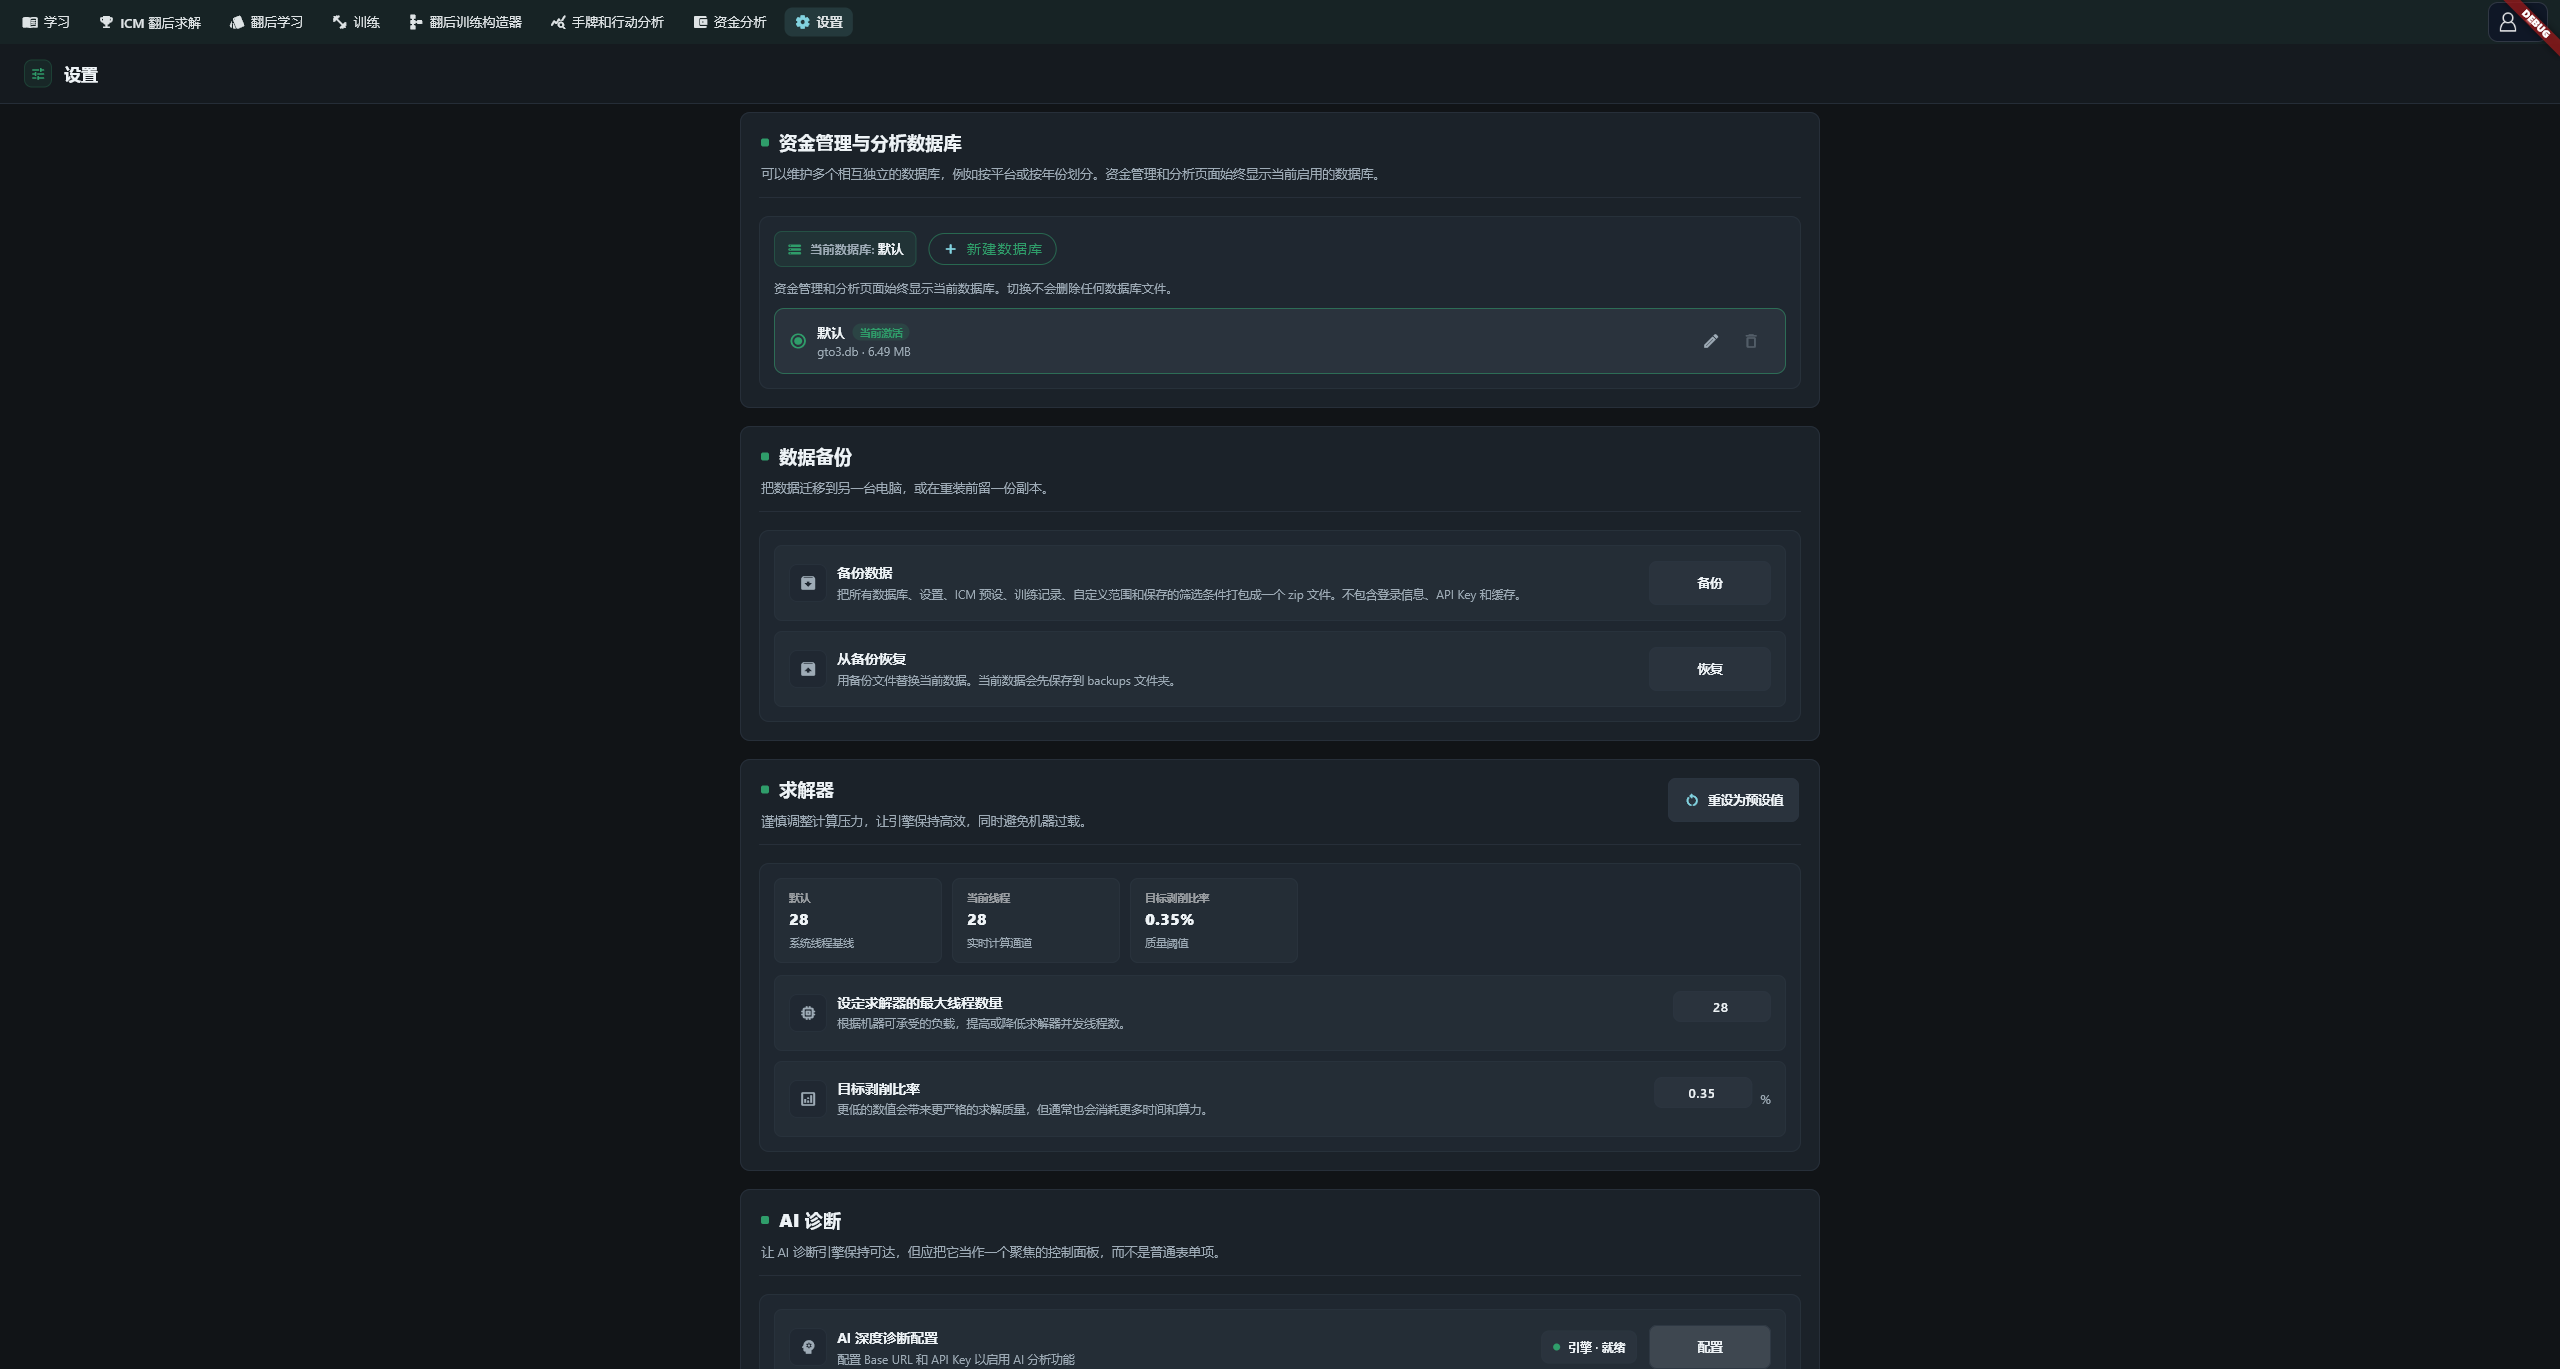Create a new database with 新建数据库

click(992, 249)
